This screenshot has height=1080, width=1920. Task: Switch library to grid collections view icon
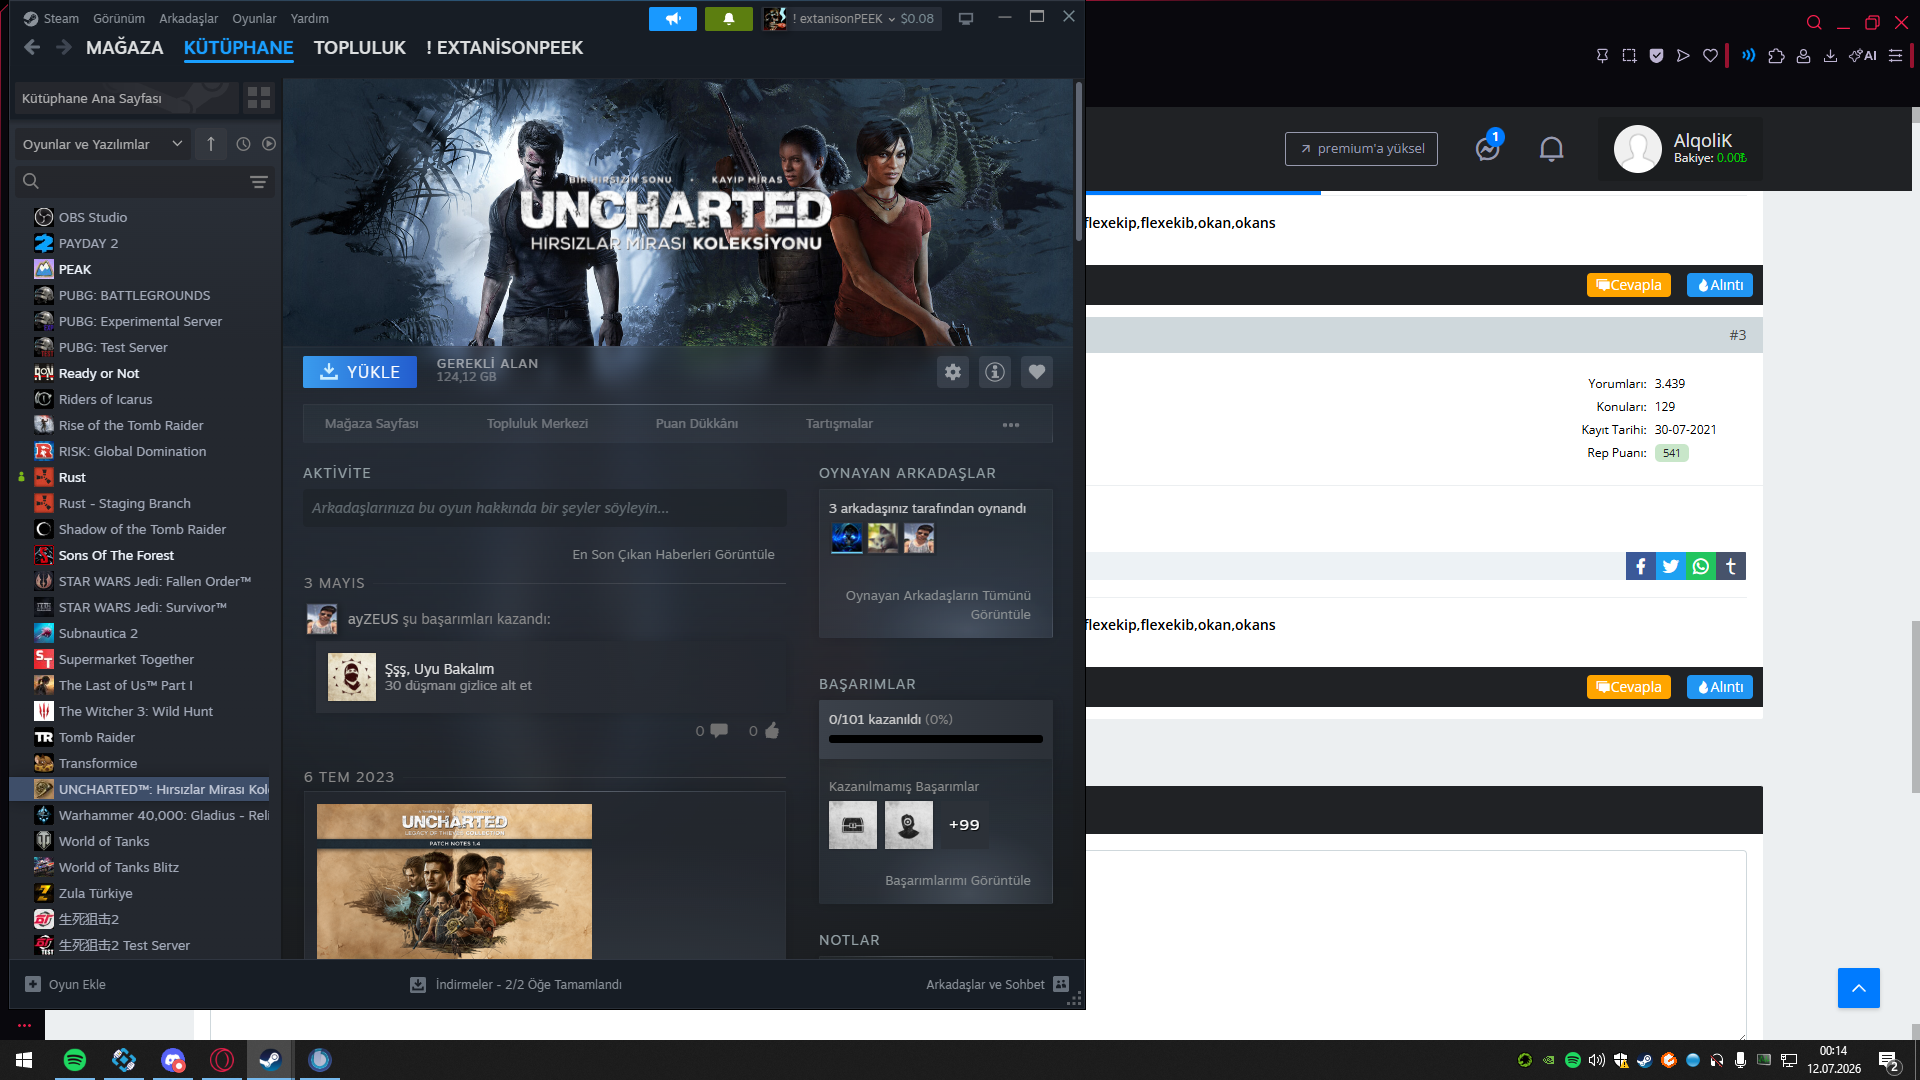click(x=259, y=98)
